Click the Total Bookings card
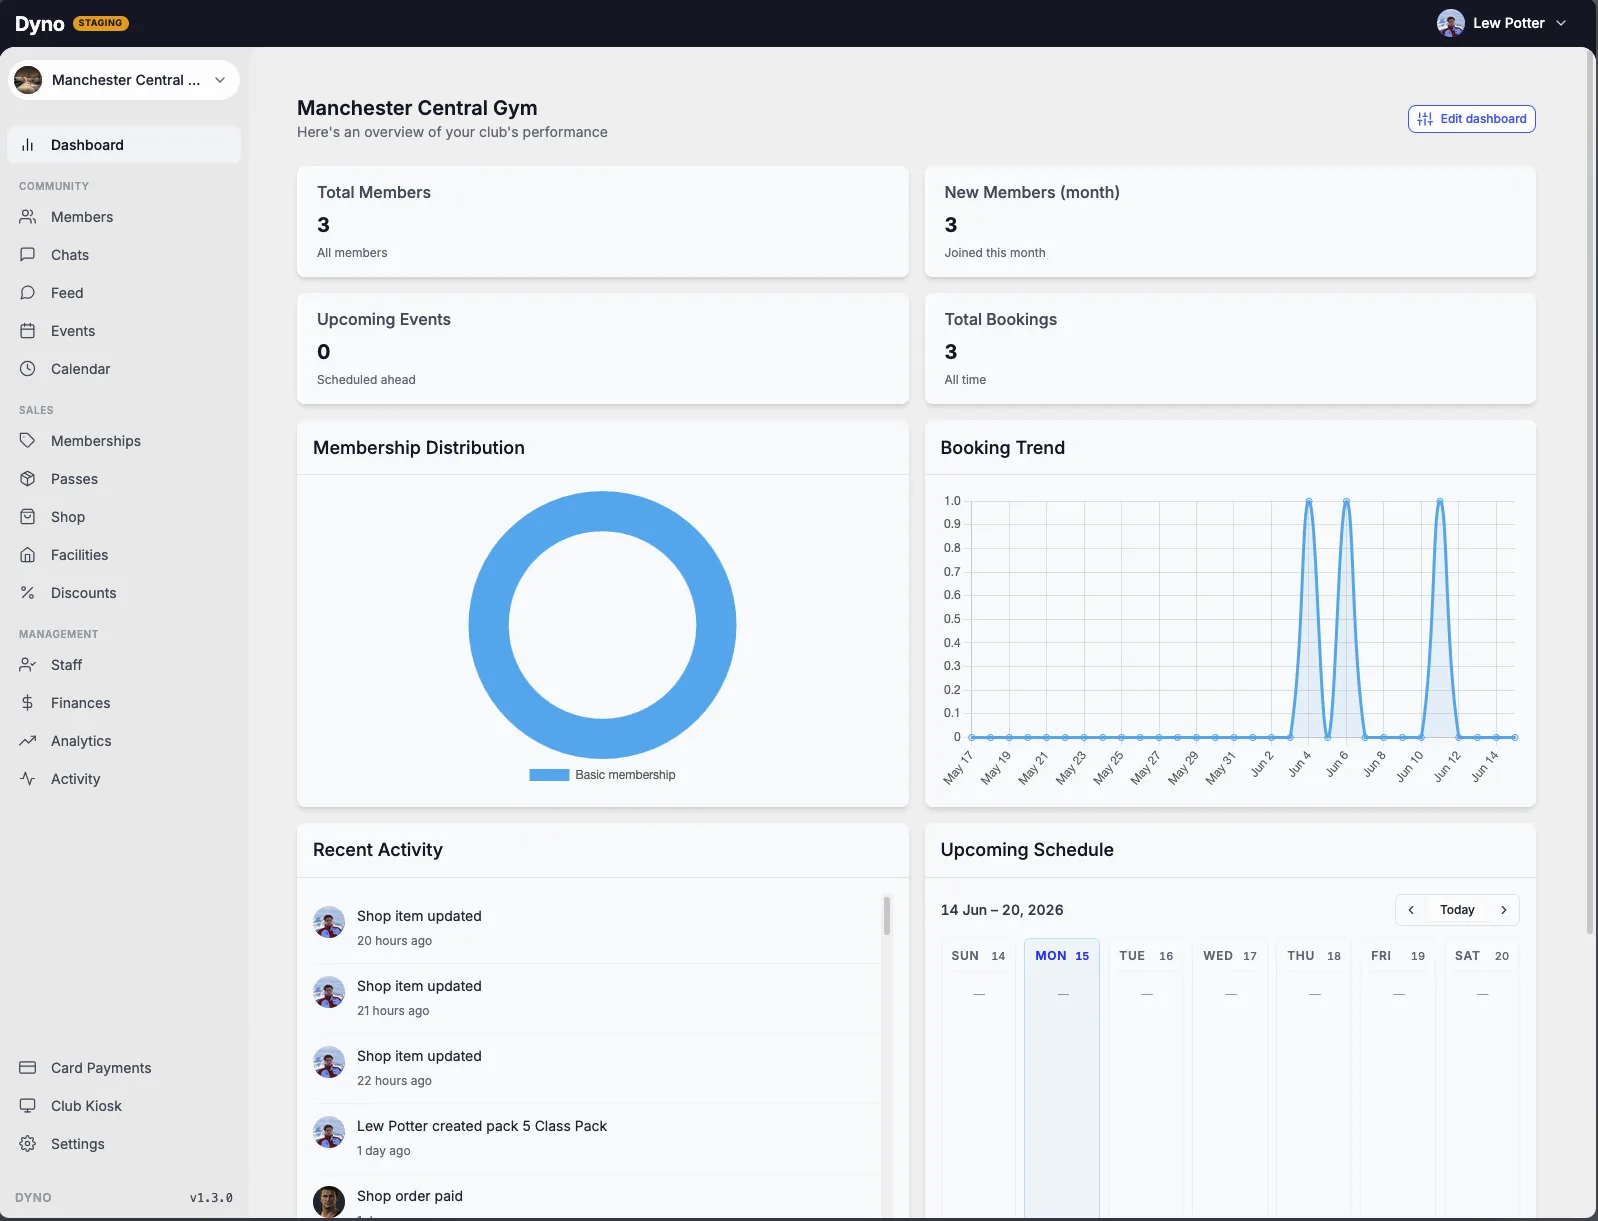 click(x=1230, y=349)
